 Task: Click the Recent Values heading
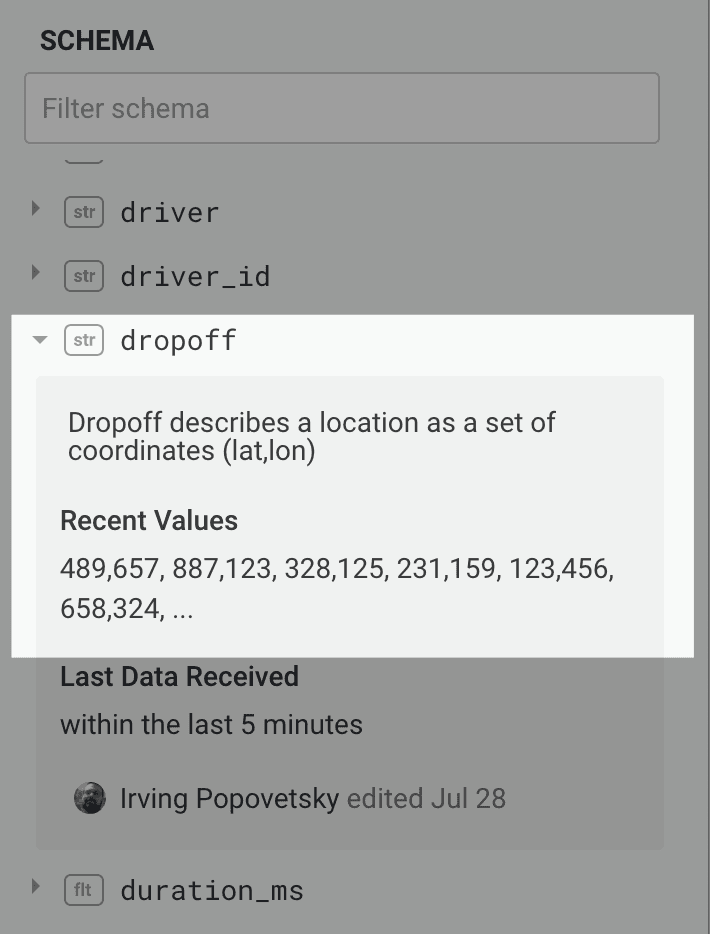click(x=149, y=521)
